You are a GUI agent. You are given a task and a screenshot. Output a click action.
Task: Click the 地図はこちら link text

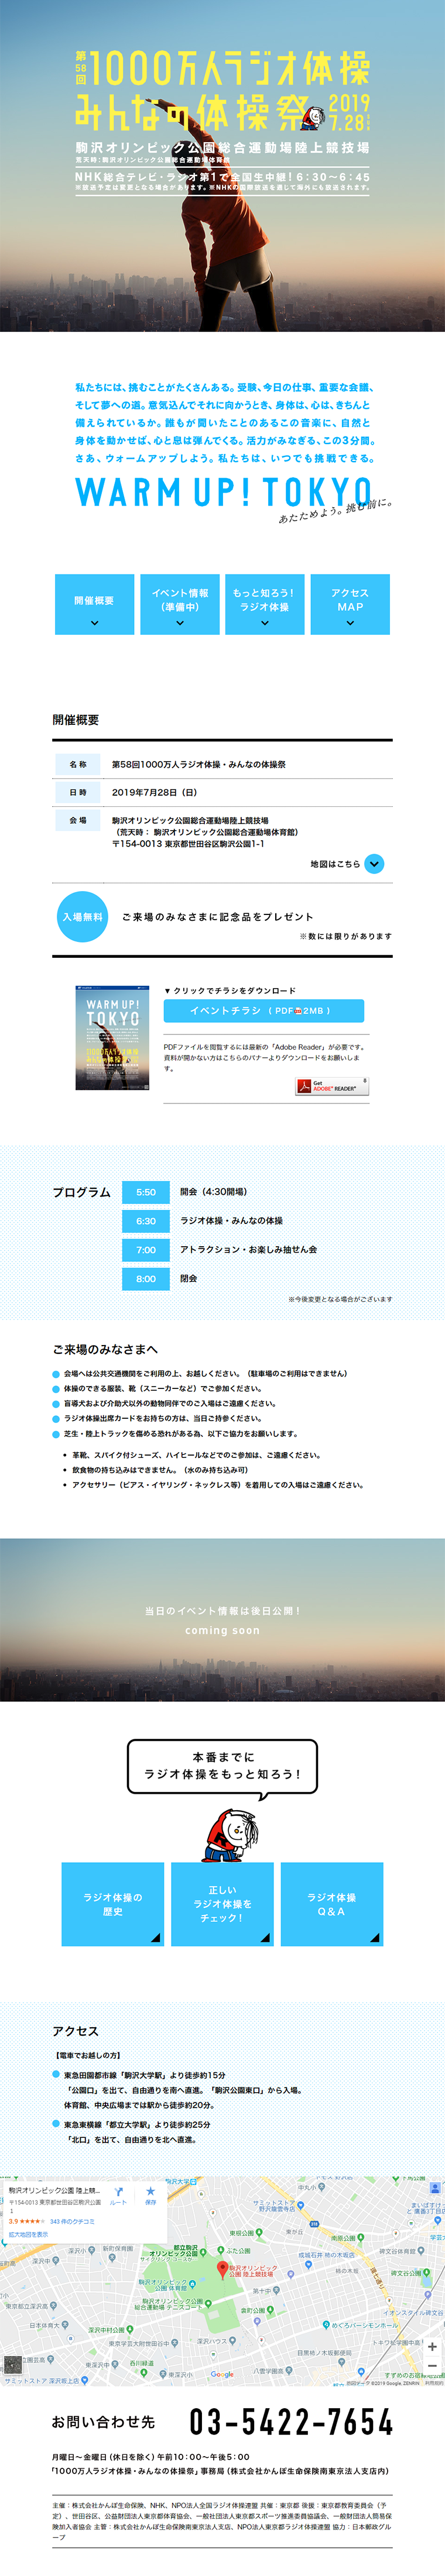pos(335,864)
